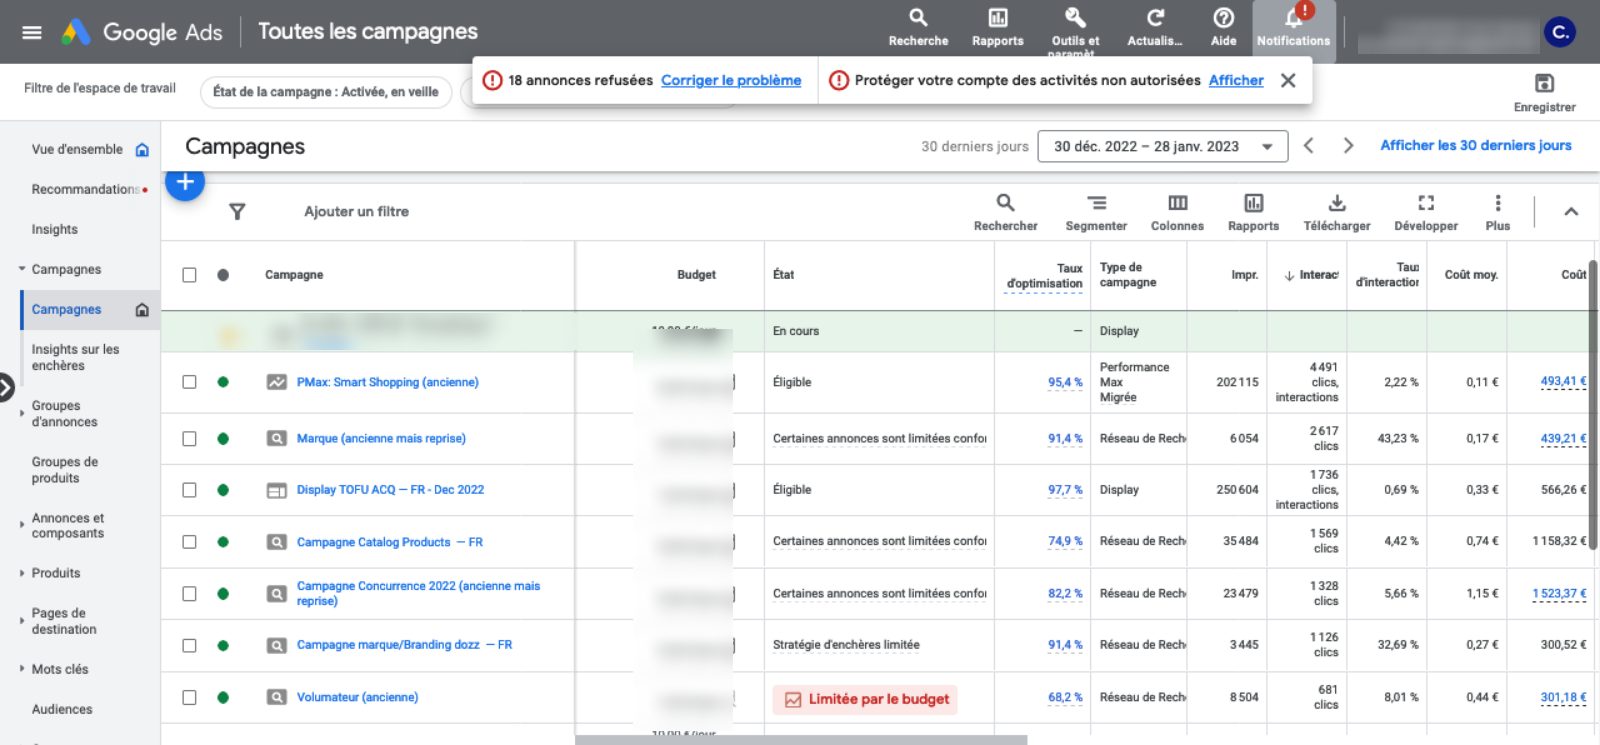Open Audiences in the sidebar
Viewport: 1600px width, 745px height.
[62, 709]
